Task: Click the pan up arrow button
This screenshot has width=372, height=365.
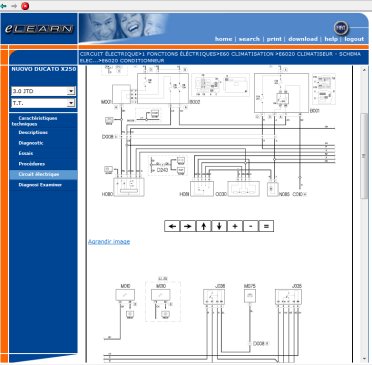Action: pos(204,226)
